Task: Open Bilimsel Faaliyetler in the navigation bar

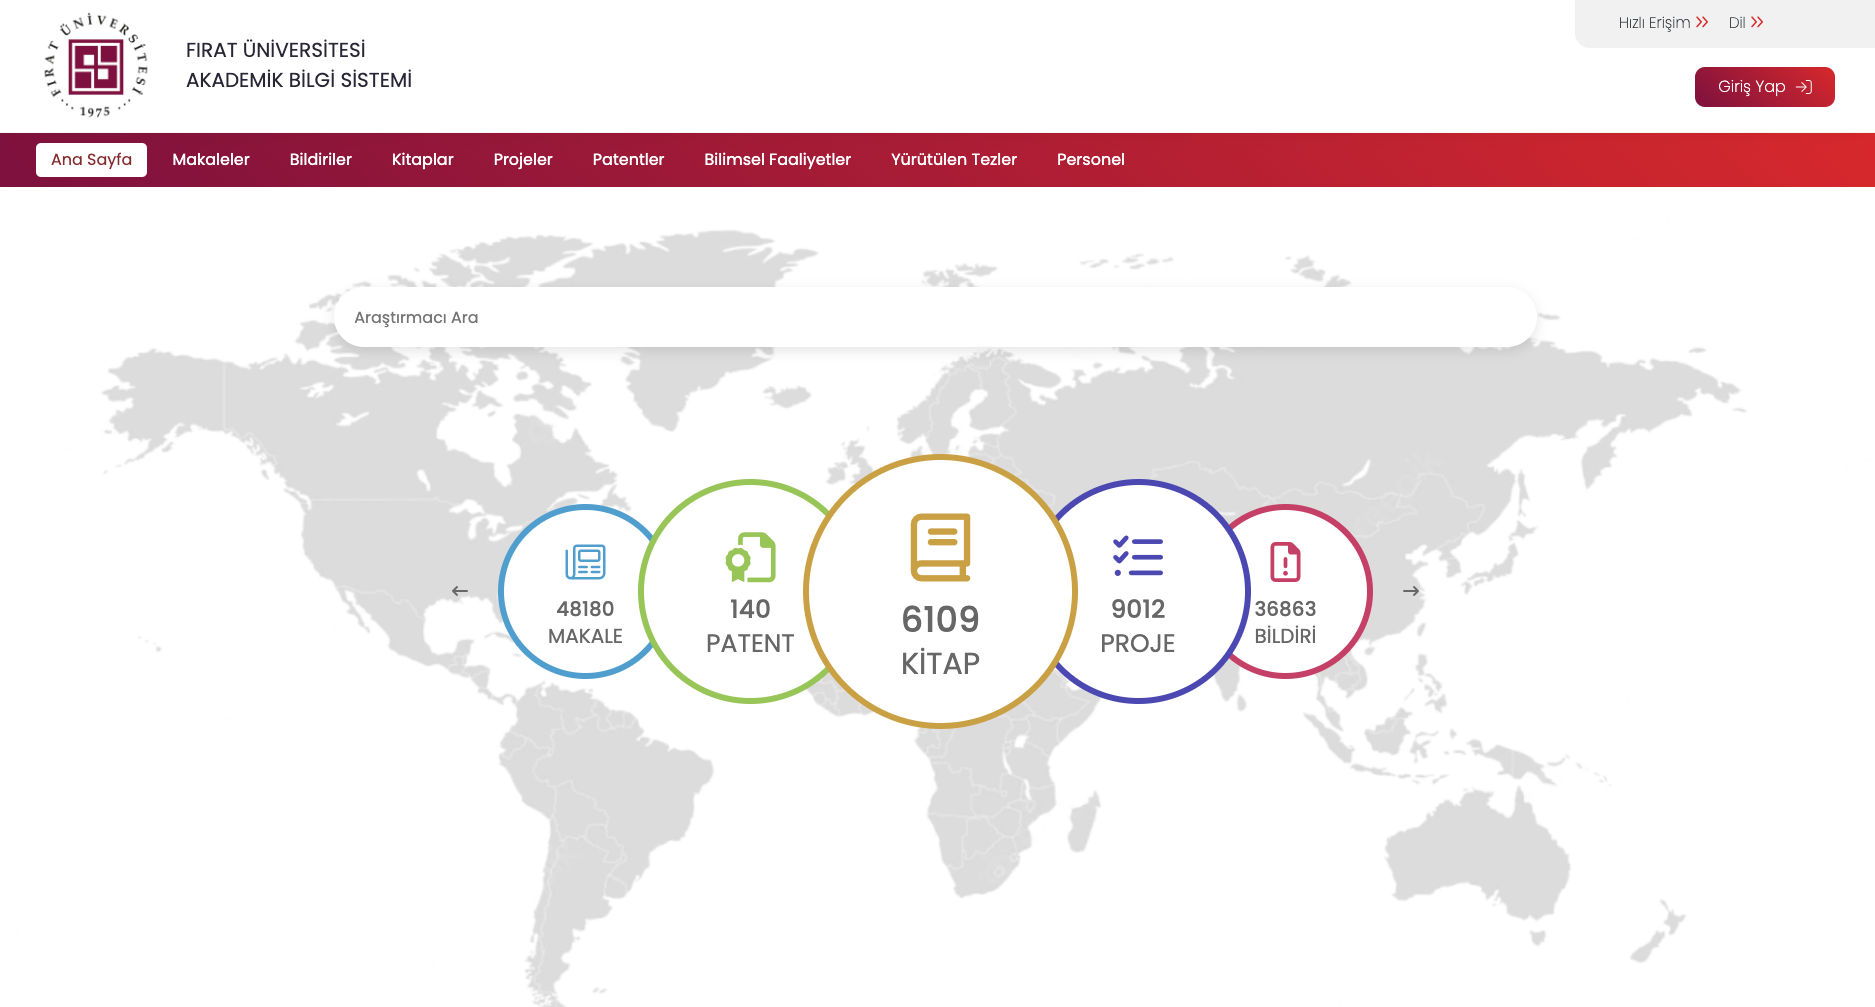Action: pyautogui.click(x=777, y=160)
